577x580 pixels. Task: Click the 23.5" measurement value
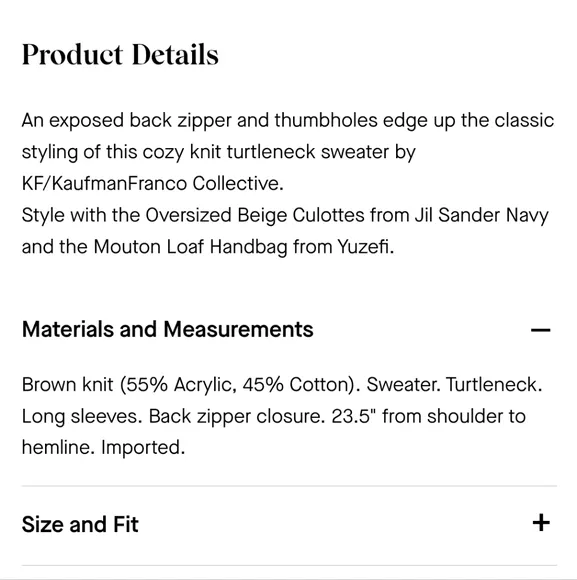351,416
